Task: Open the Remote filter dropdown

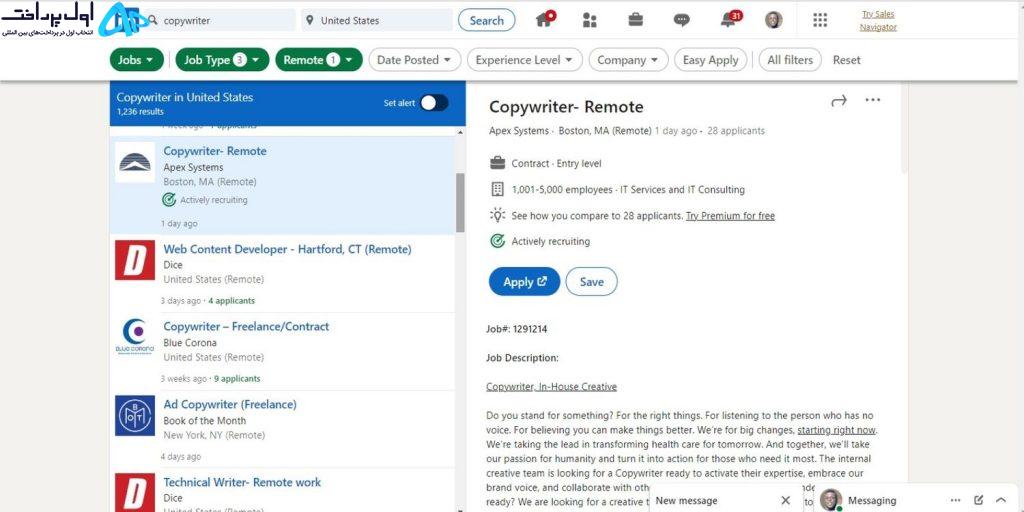Action: point(319,59)
